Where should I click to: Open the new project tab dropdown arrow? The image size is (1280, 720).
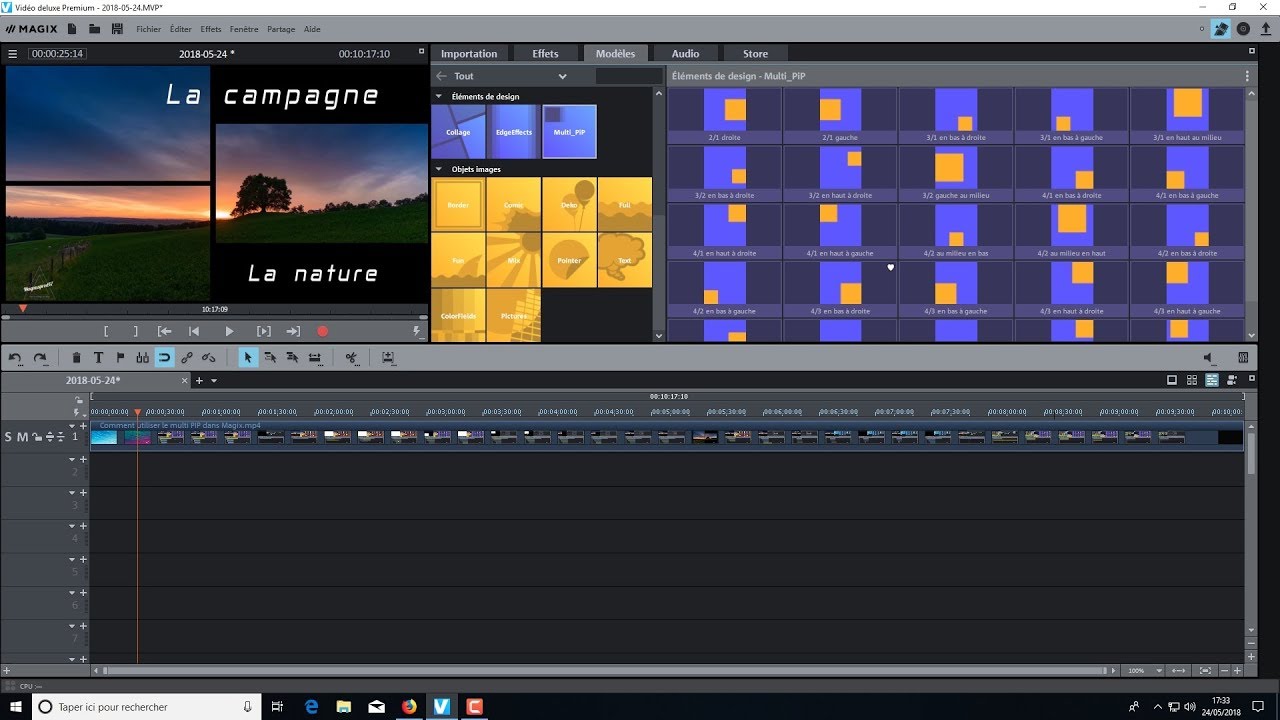tap(214, 381)
